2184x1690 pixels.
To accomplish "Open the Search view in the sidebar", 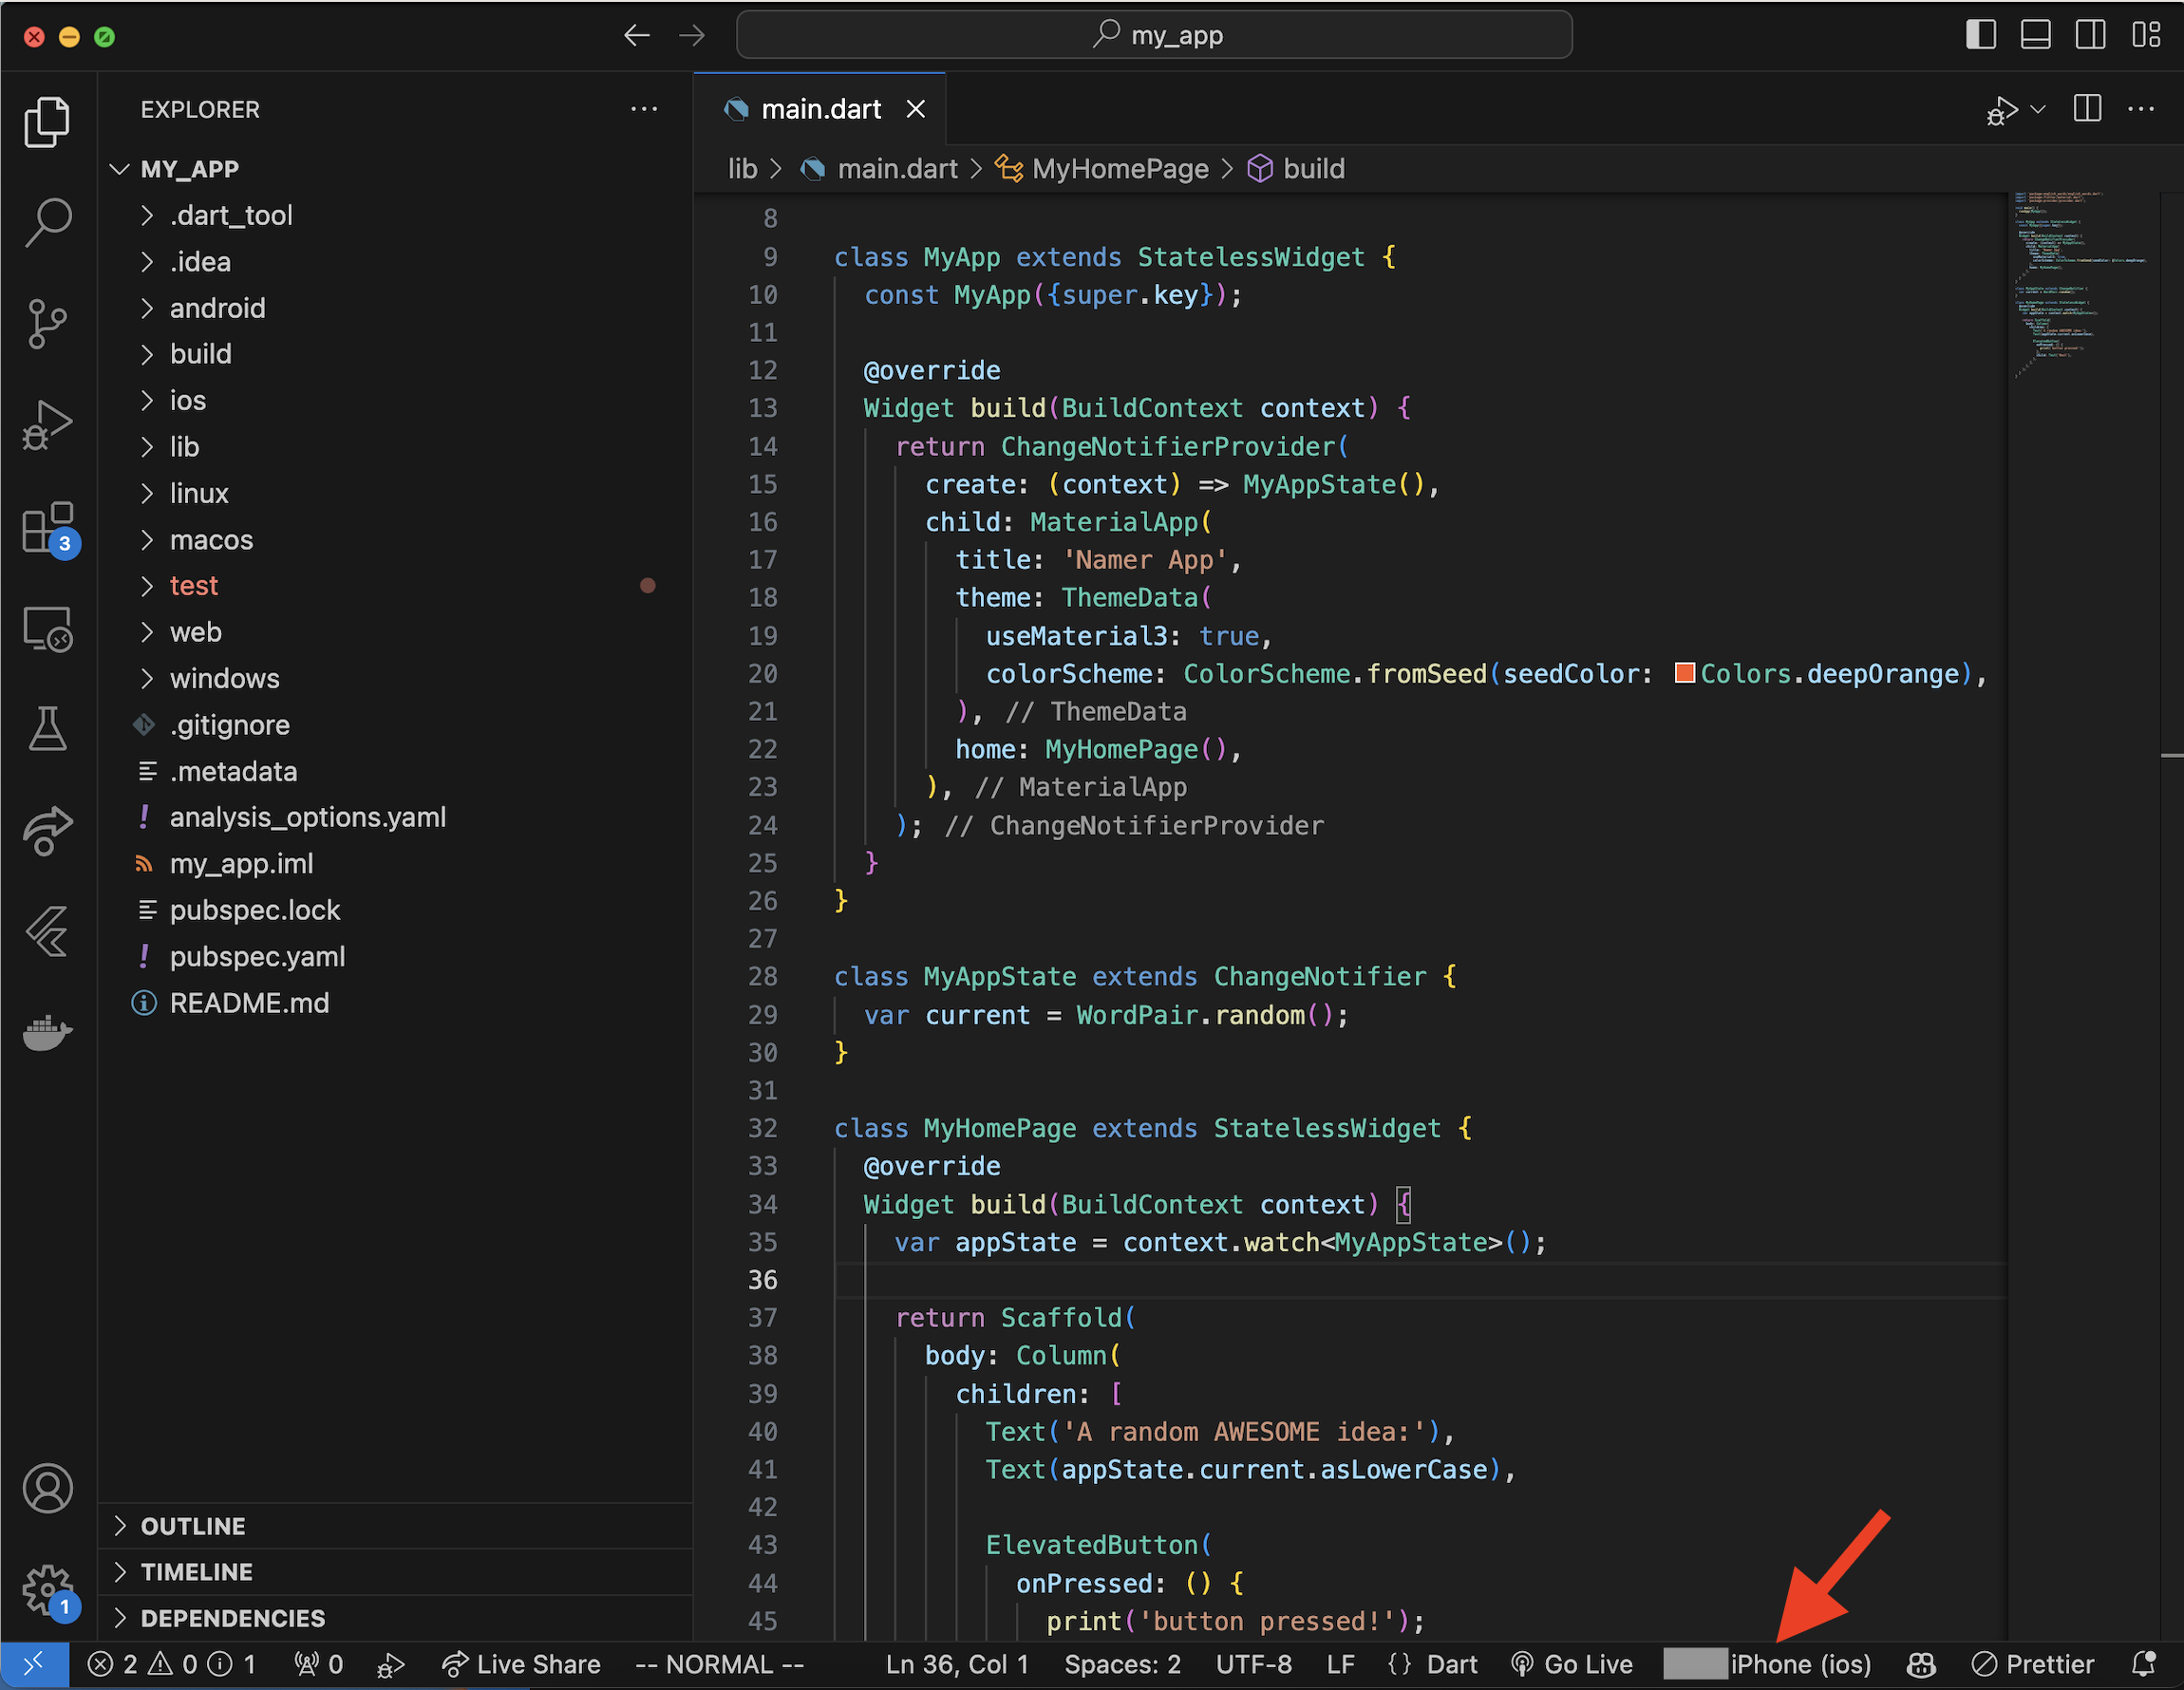I will point(47,222).
